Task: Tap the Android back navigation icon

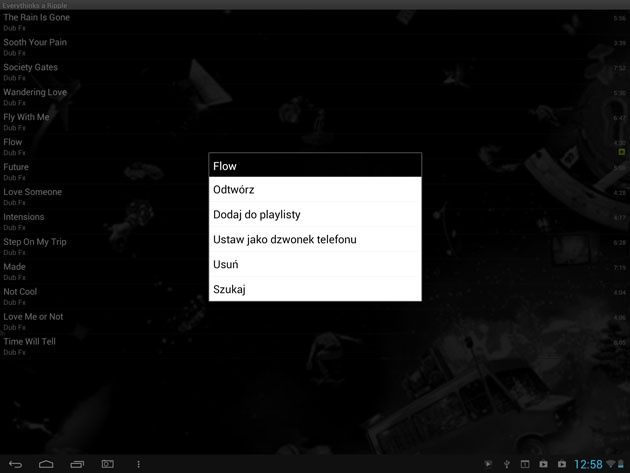Action: pos(15,465)
